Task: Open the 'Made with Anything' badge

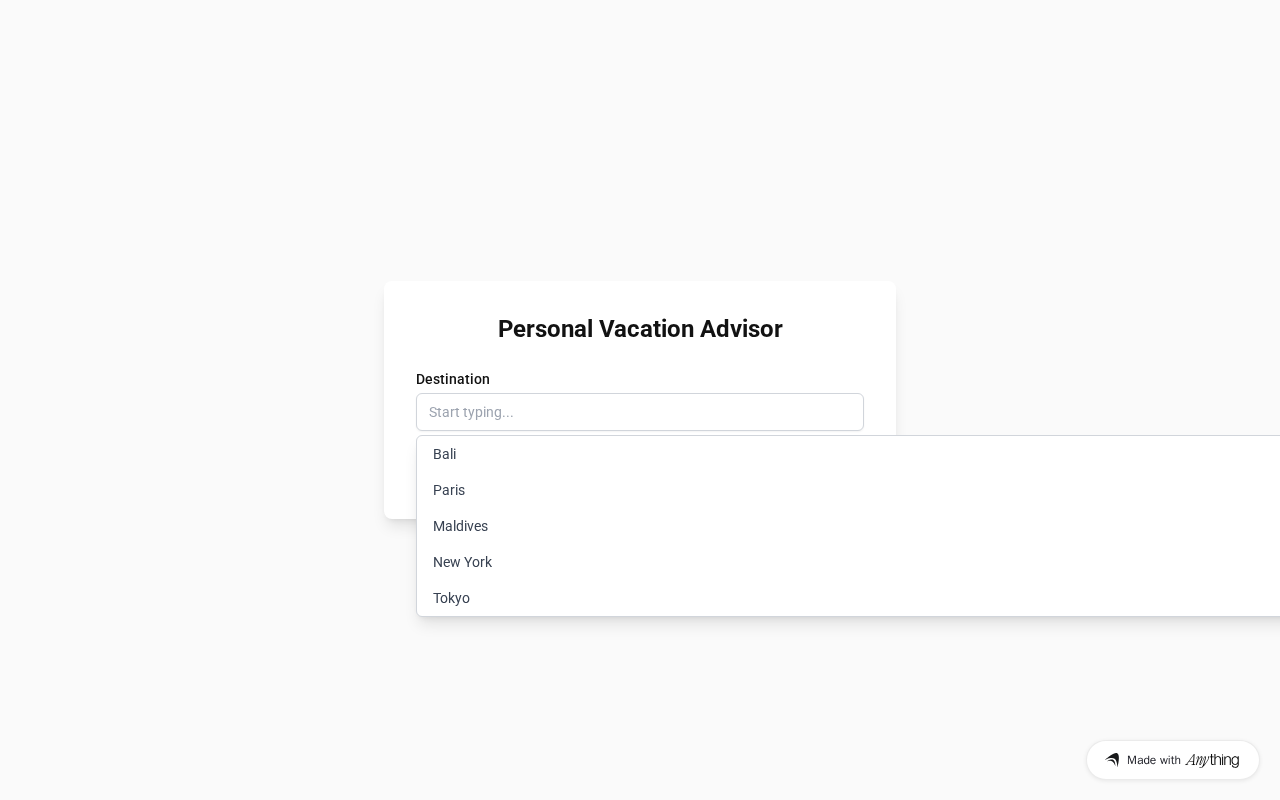Action: coord(1172,760)
